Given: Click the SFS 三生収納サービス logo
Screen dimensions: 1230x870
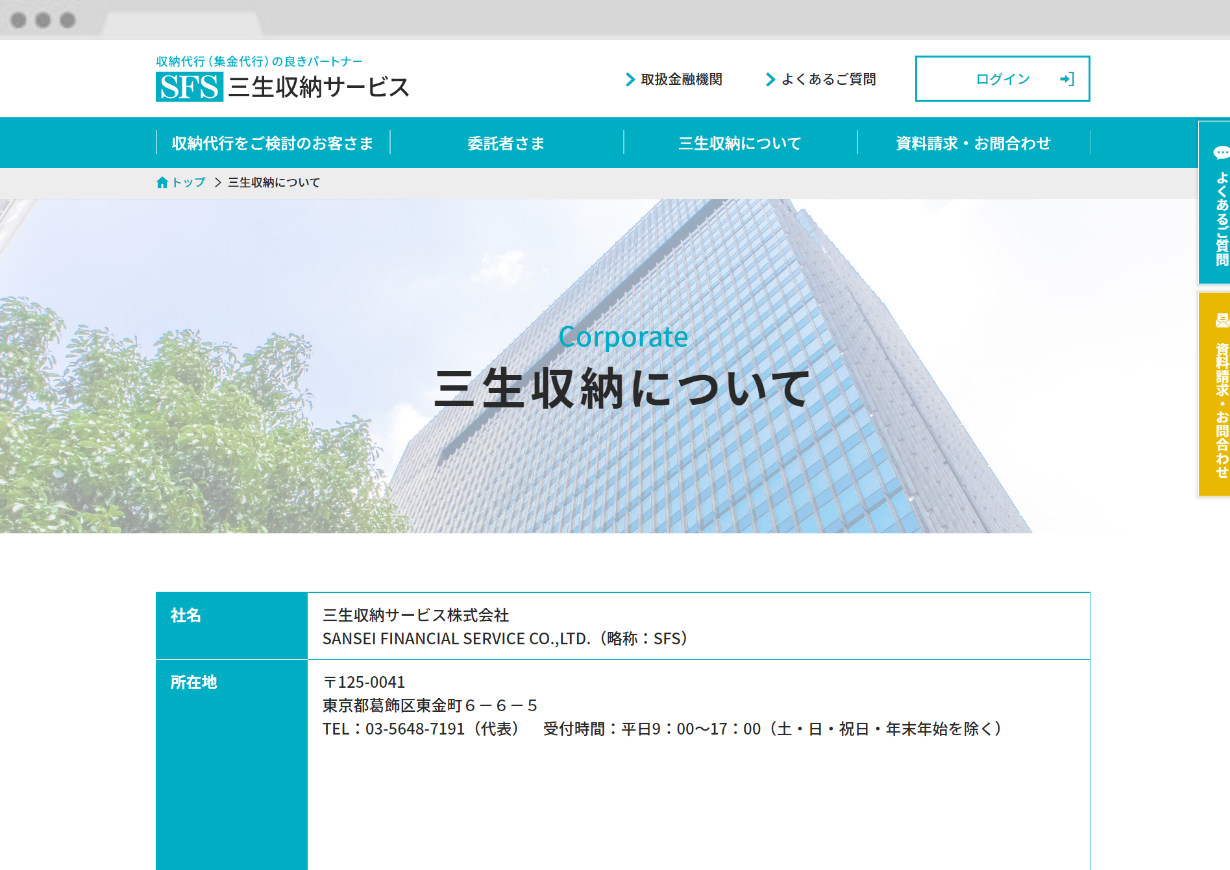Looking at the screenshot, I should [283, 87].
